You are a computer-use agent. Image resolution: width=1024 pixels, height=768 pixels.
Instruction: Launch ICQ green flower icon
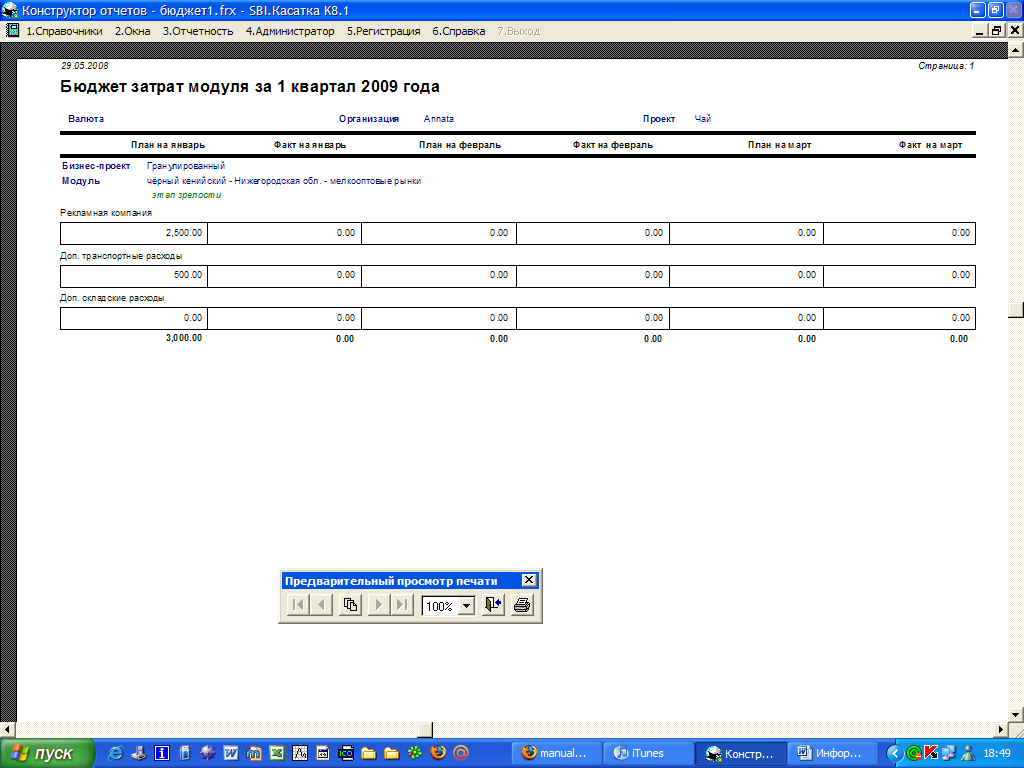click(x=415, y=753)
